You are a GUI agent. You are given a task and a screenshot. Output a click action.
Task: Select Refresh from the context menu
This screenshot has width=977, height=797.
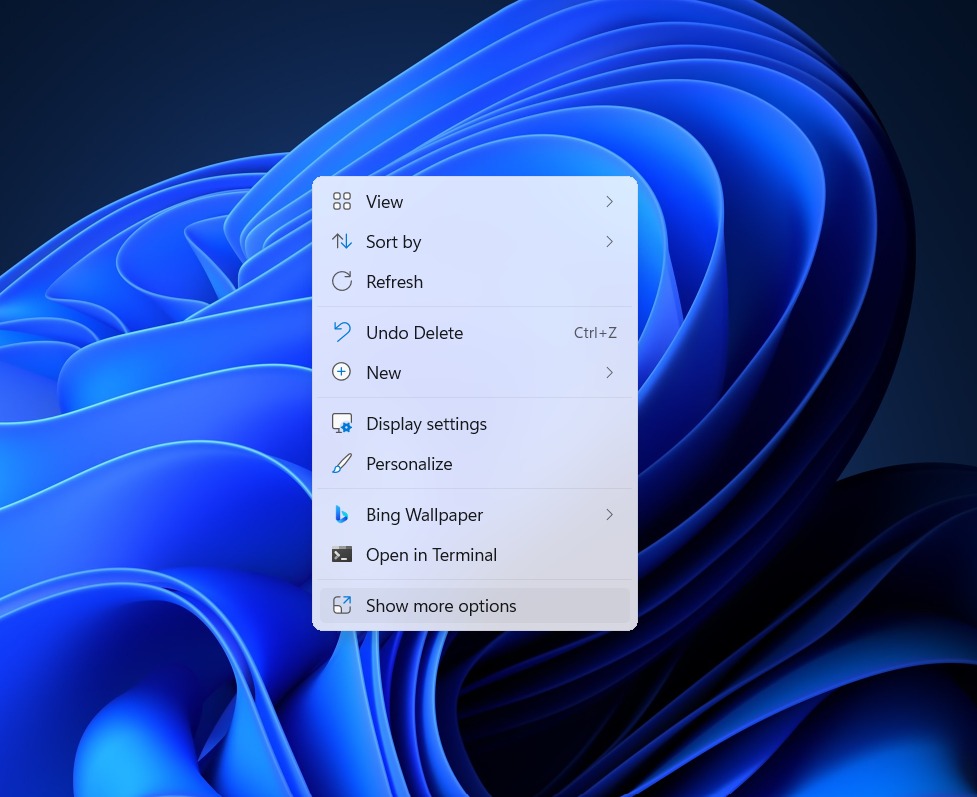(475, 281)
